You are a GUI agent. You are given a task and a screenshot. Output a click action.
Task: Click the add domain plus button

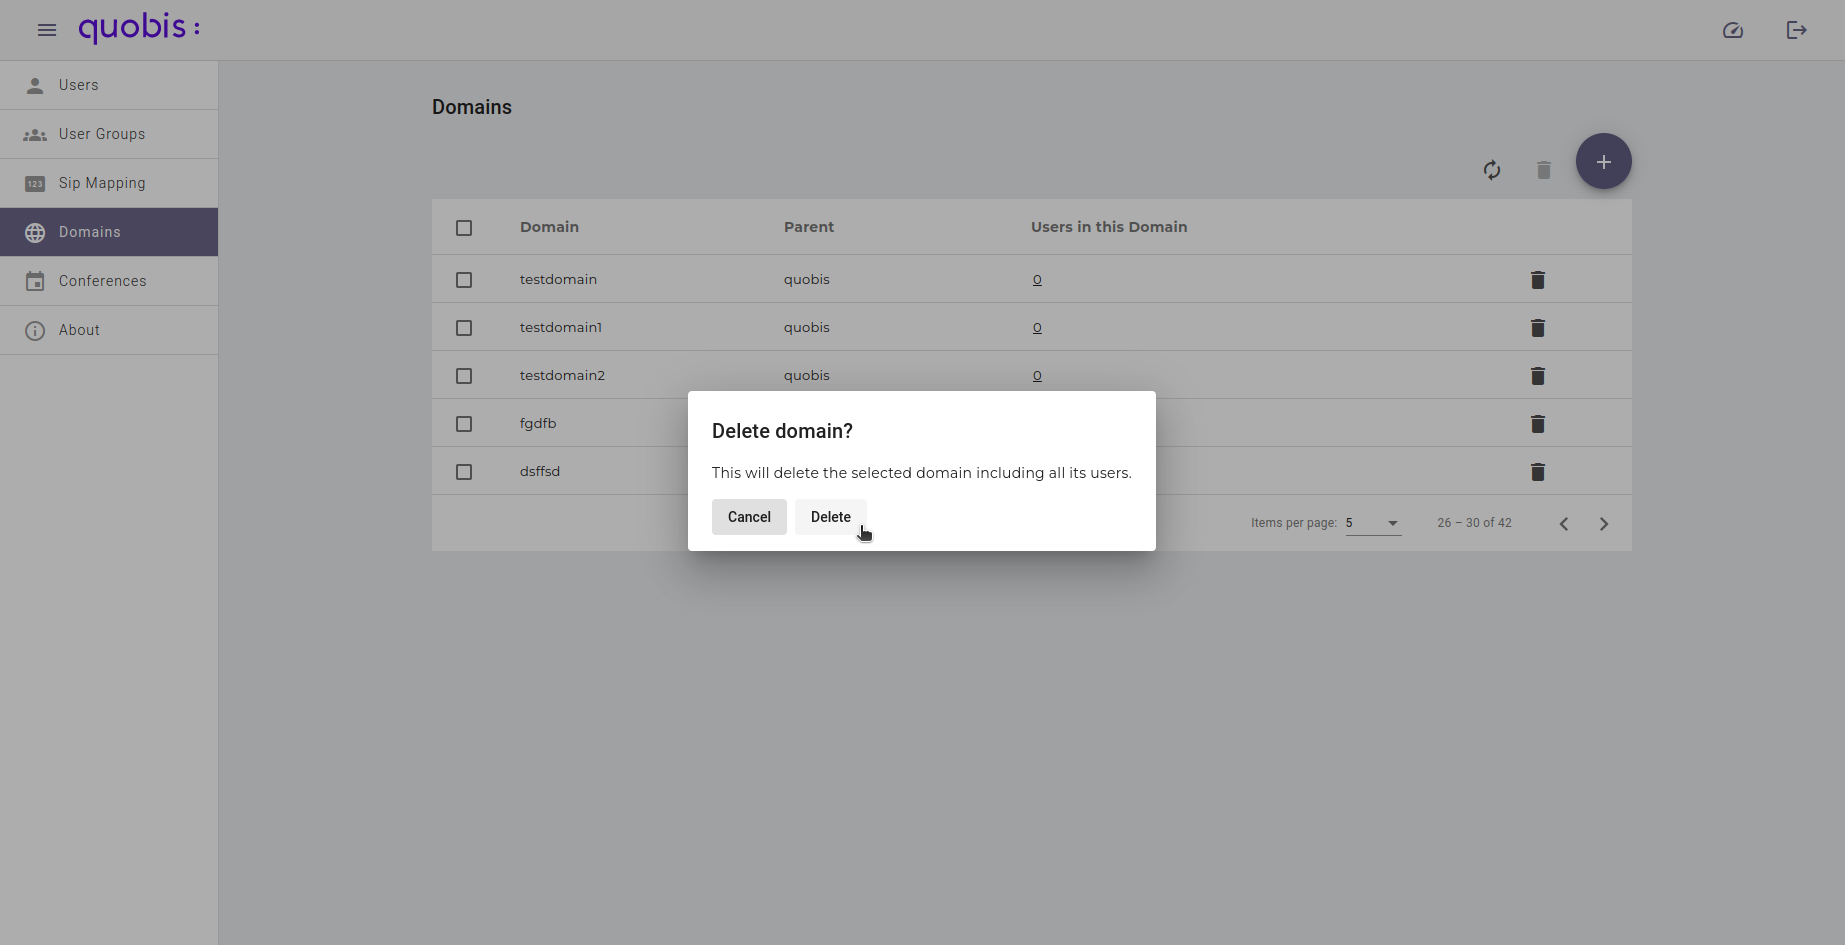tap(1604, 162)
